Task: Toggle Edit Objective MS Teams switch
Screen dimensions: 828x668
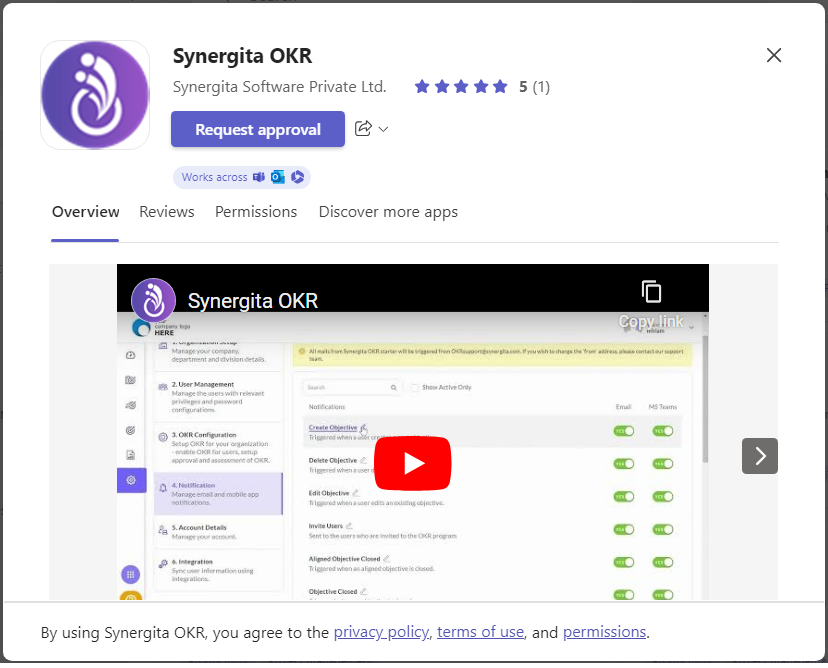Action: pyautogui.click(x=663, y=496)
